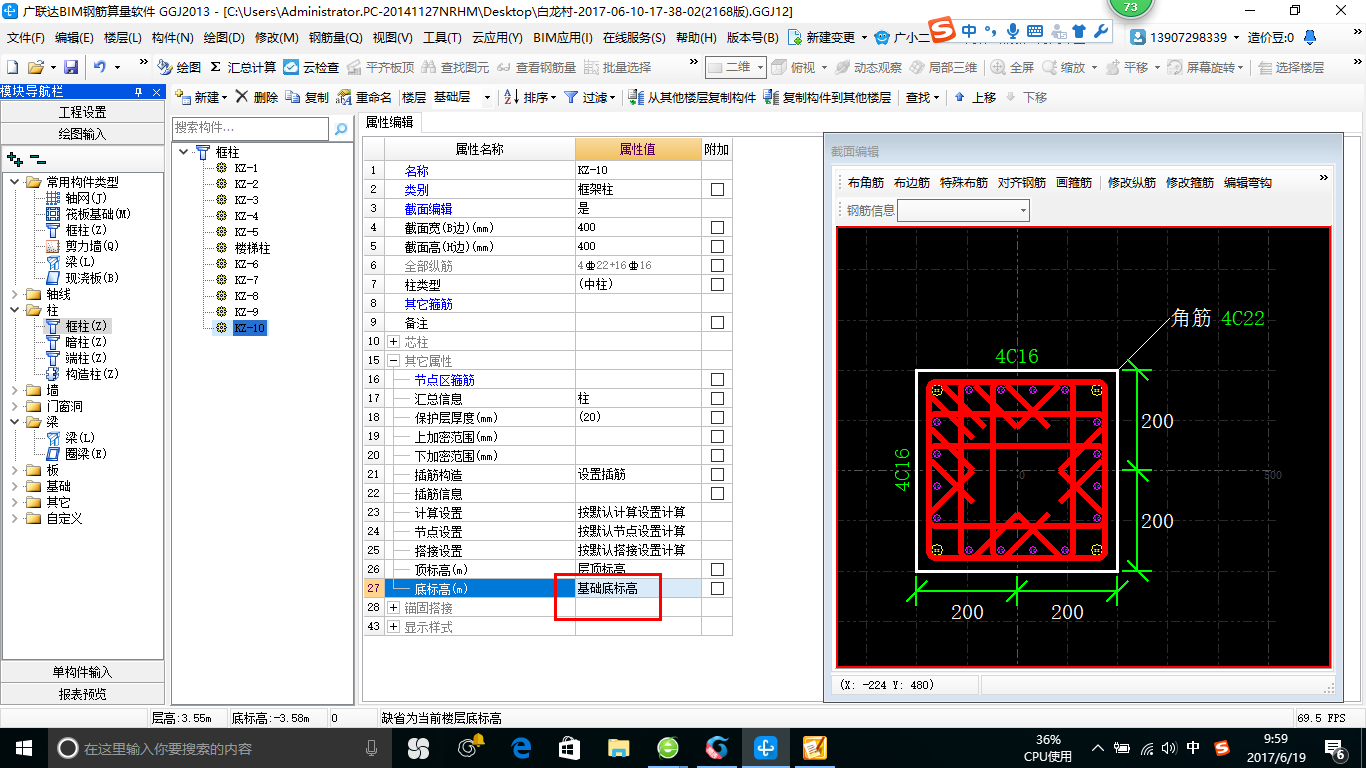Collapse the 常用构件类型 folder

(15, 182)
